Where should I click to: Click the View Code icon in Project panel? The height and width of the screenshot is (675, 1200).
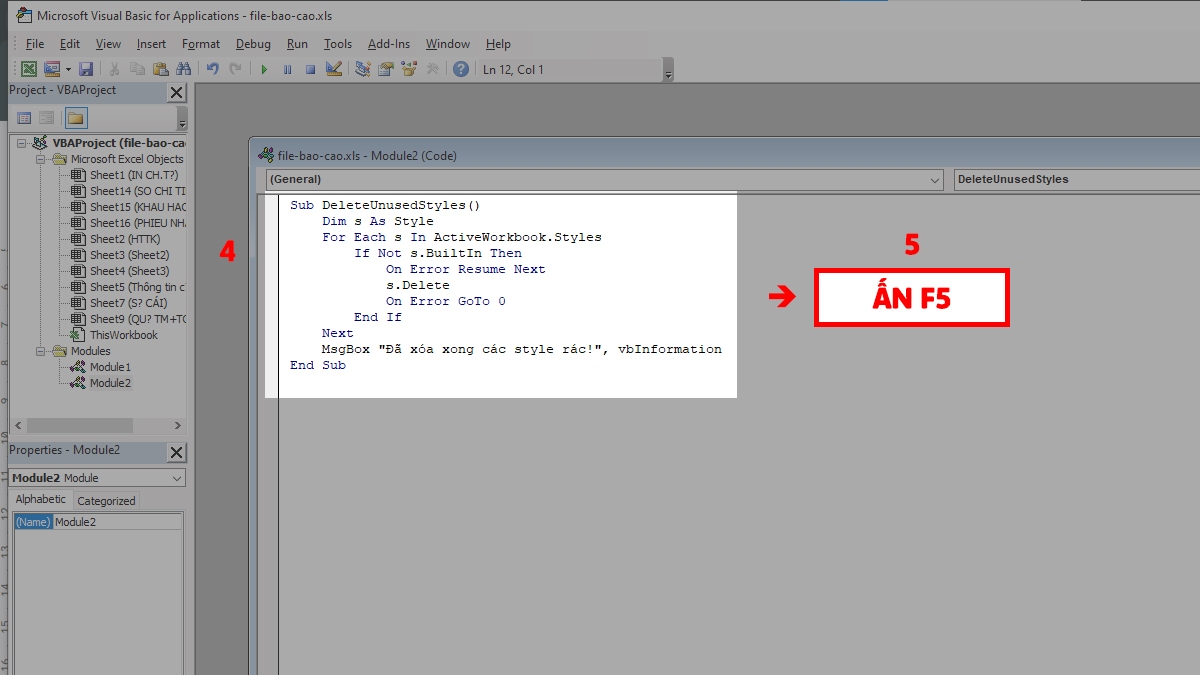(23, 117)
